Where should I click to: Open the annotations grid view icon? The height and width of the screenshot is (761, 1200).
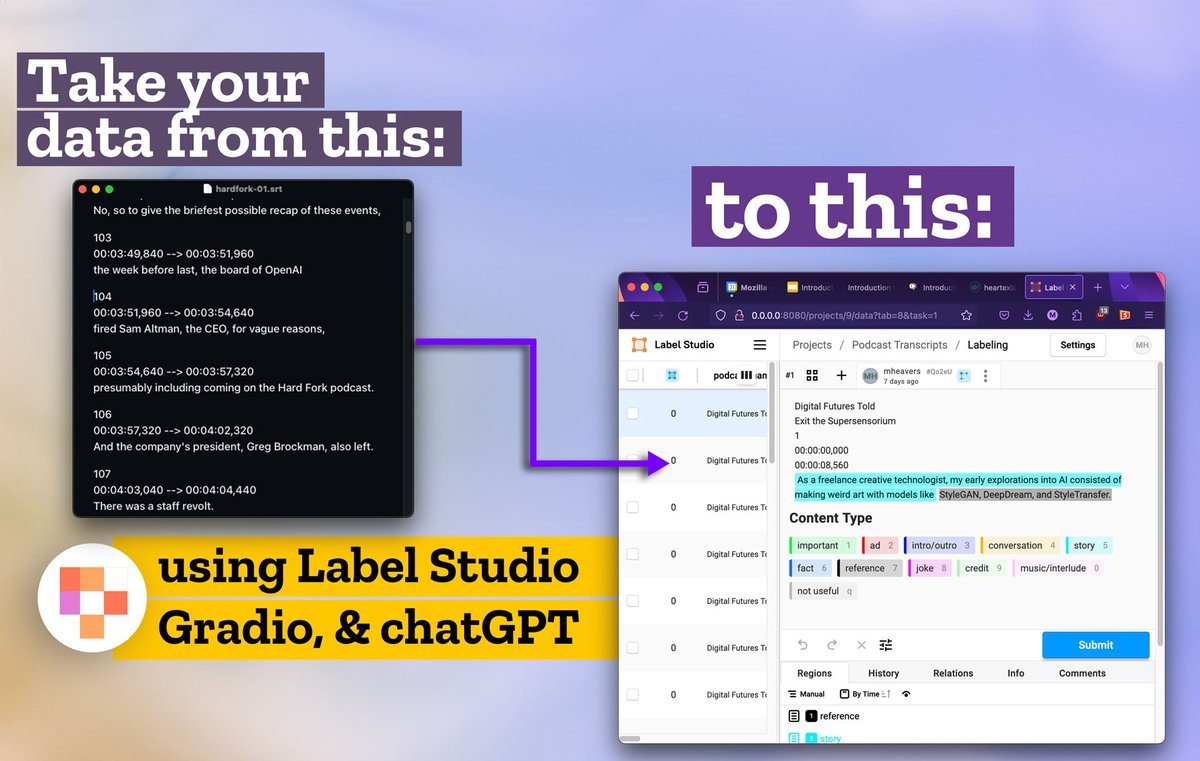(812, 375)
